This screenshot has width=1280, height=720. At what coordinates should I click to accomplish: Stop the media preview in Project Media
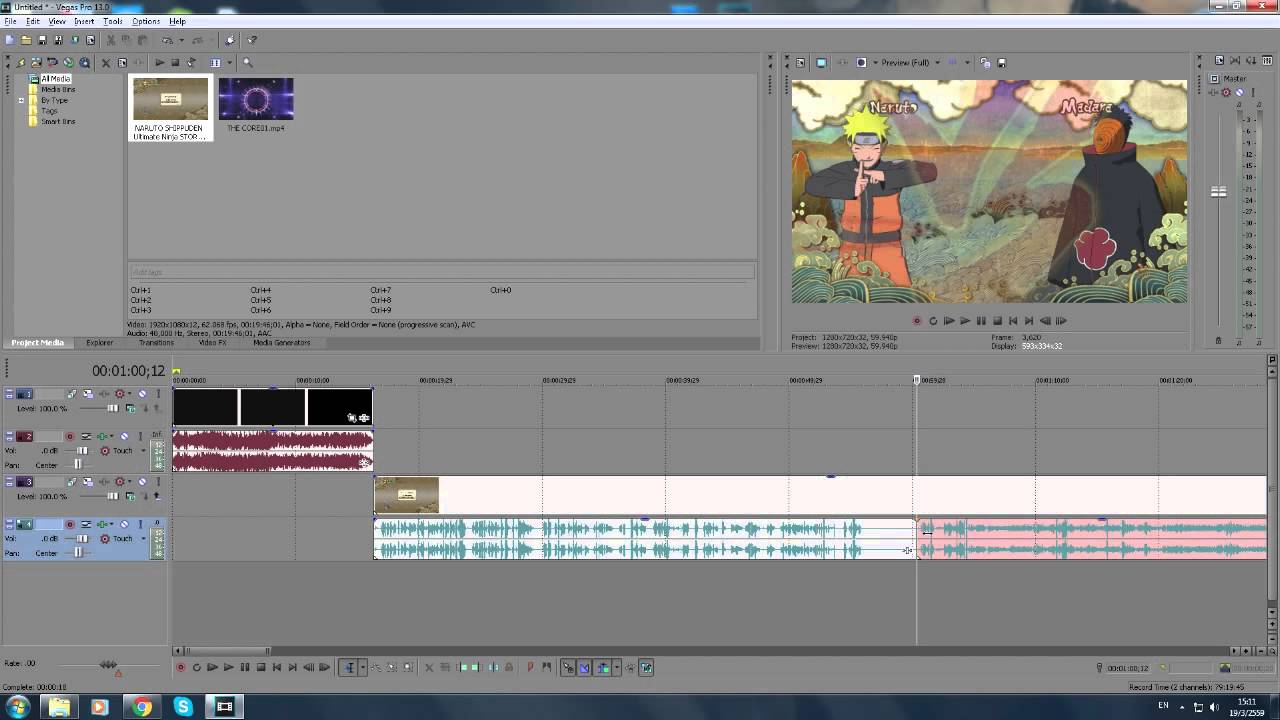175,62
